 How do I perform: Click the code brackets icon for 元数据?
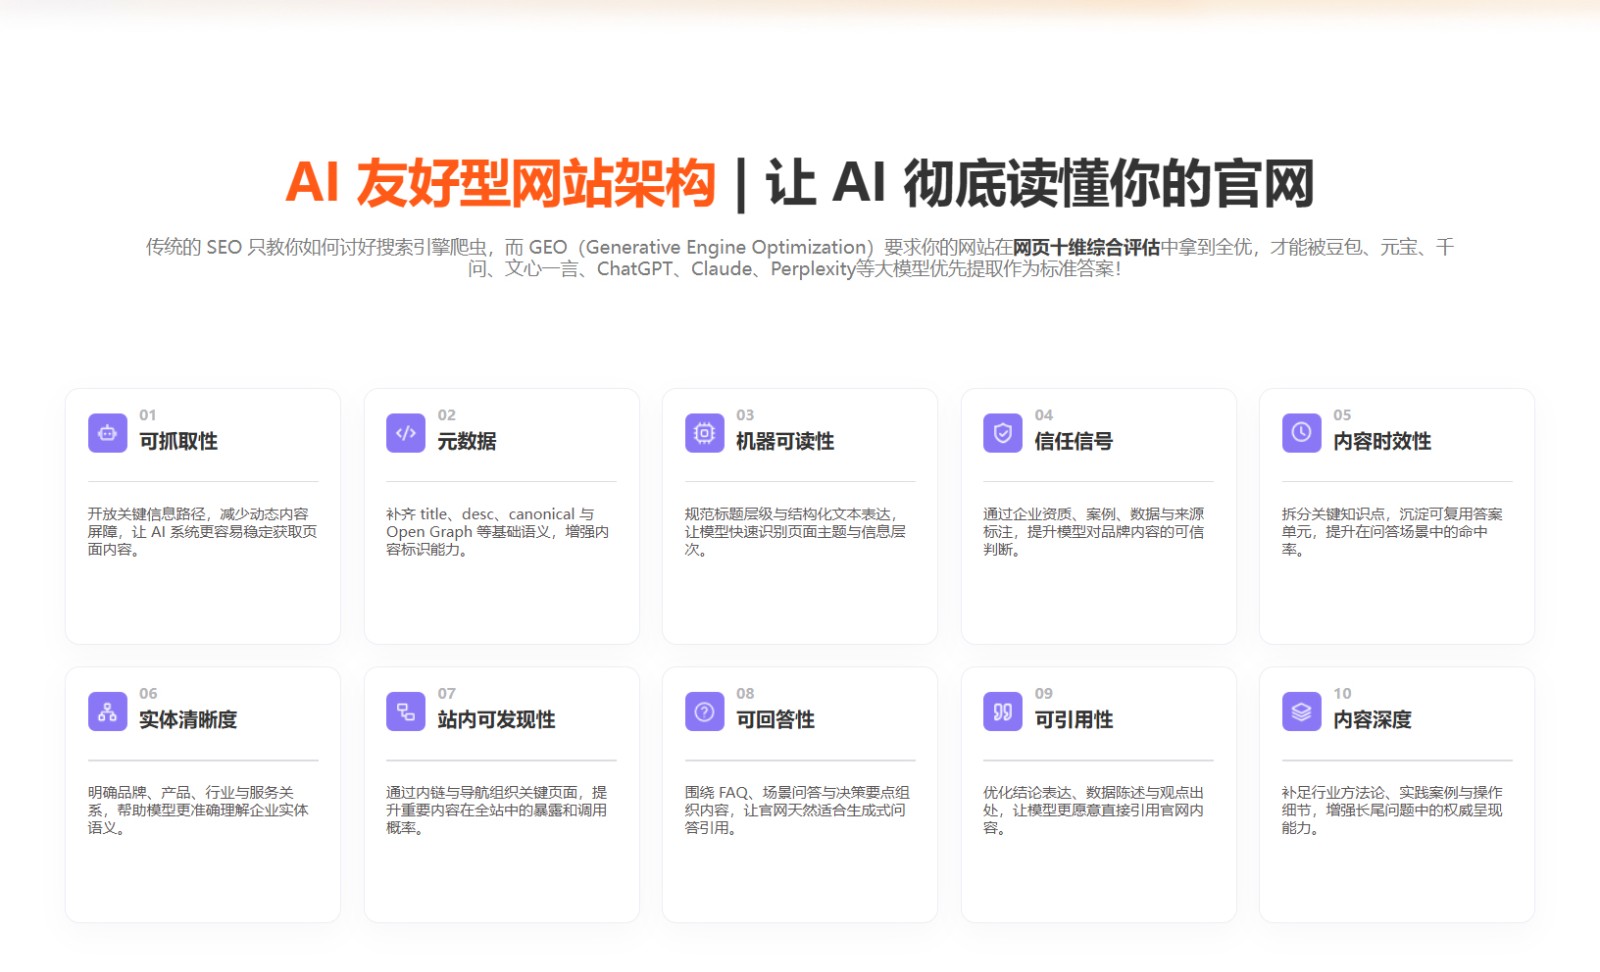coord(406,433)
